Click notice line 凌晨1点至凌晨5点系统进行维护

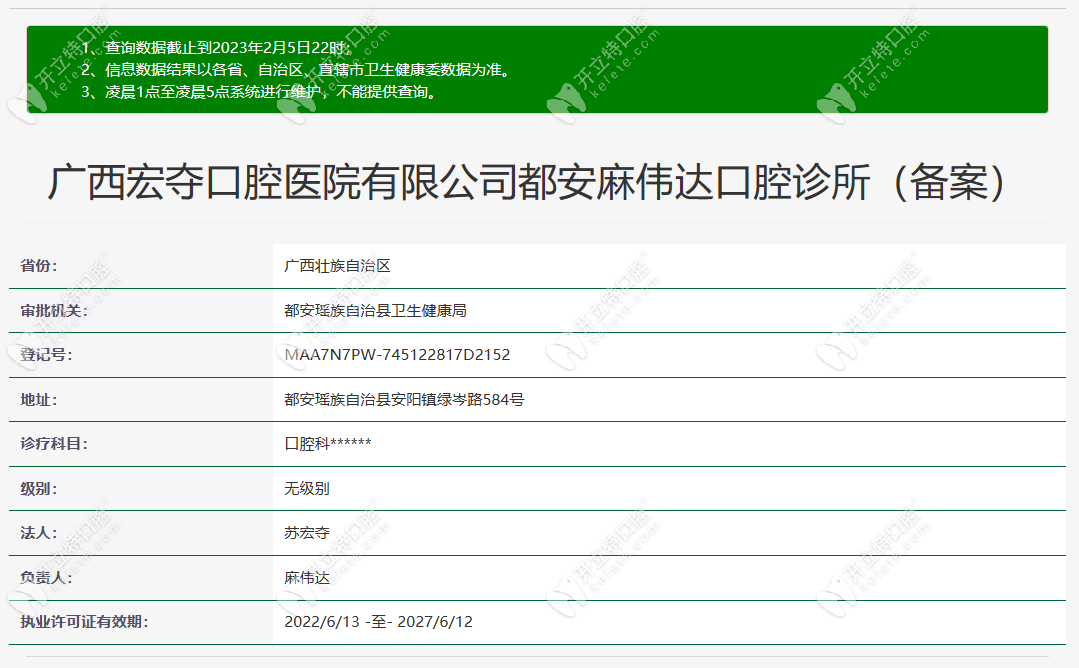(x=259, y=91)
